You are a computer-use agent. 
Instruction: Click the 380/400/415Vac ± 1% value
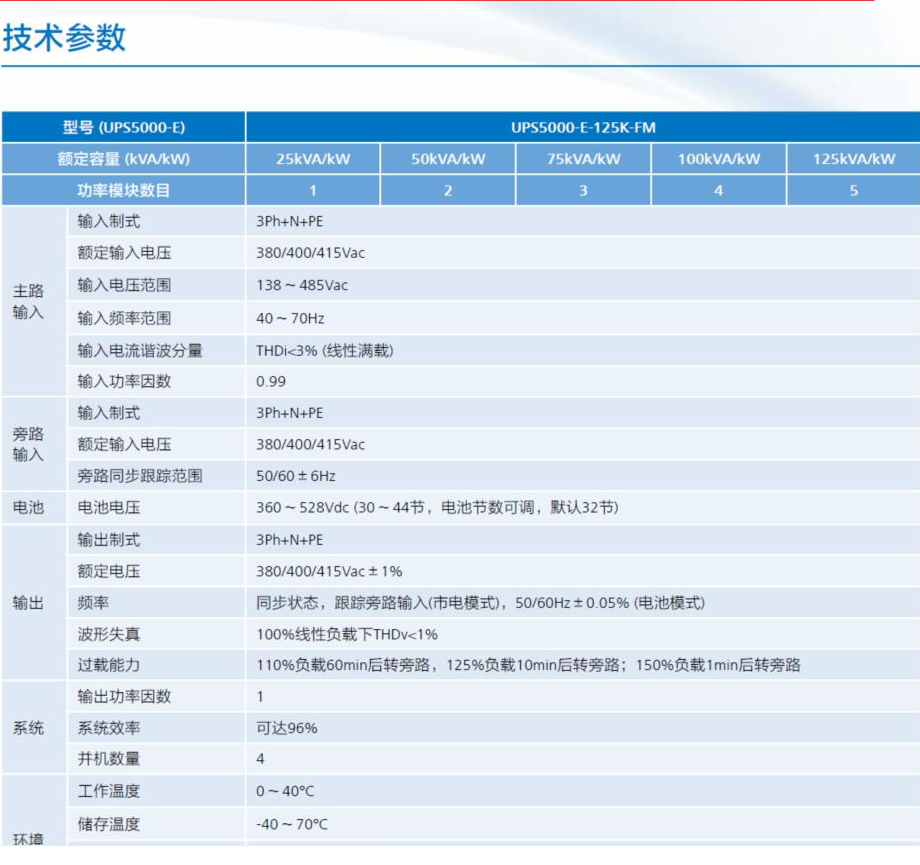[329, 572]
